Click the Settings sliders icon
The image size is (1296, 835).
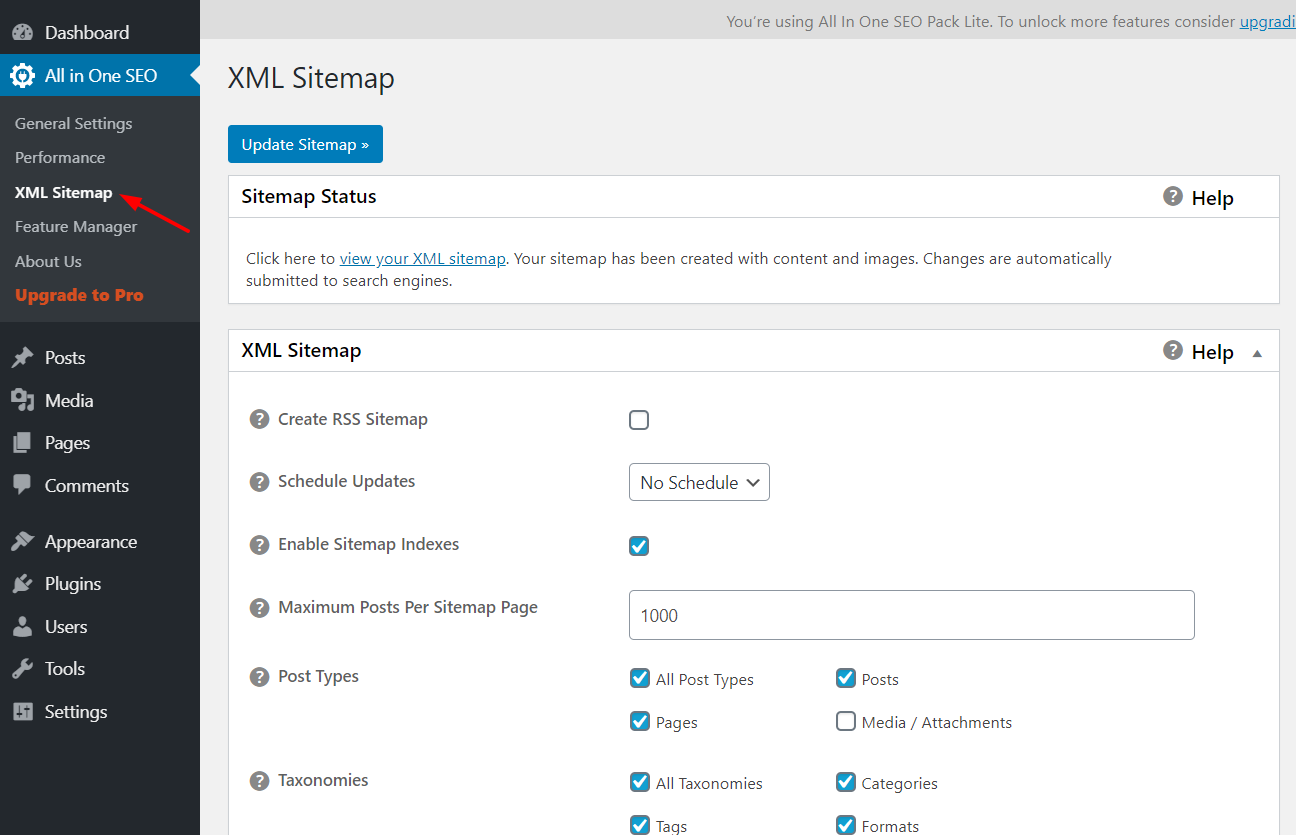pos(22,712)
